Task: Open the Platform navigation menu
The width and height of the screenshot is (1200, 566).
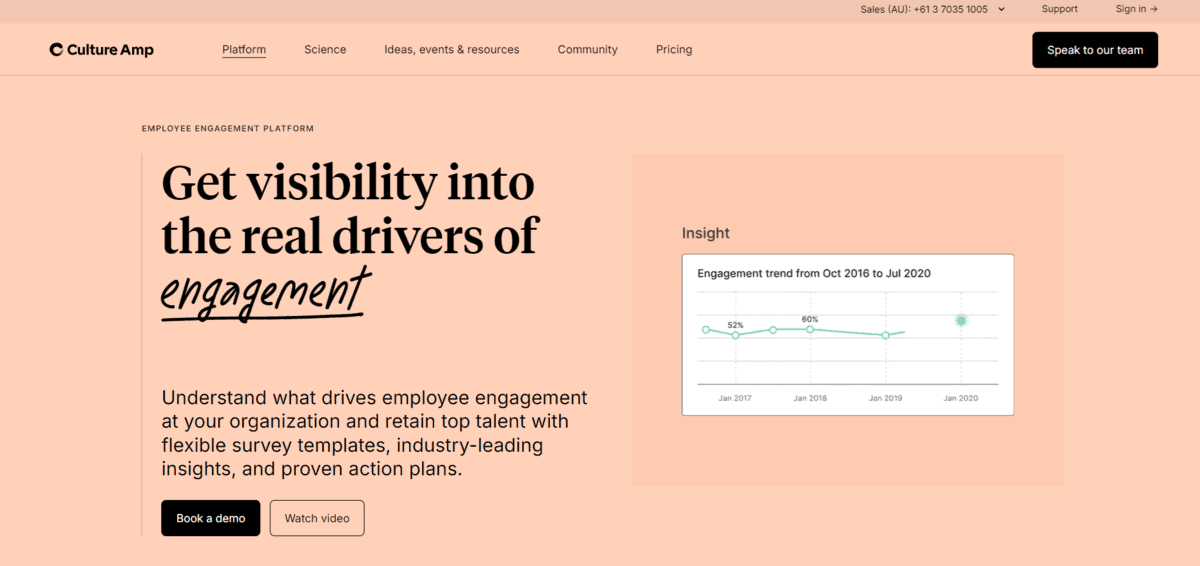Action: point(244,50)
